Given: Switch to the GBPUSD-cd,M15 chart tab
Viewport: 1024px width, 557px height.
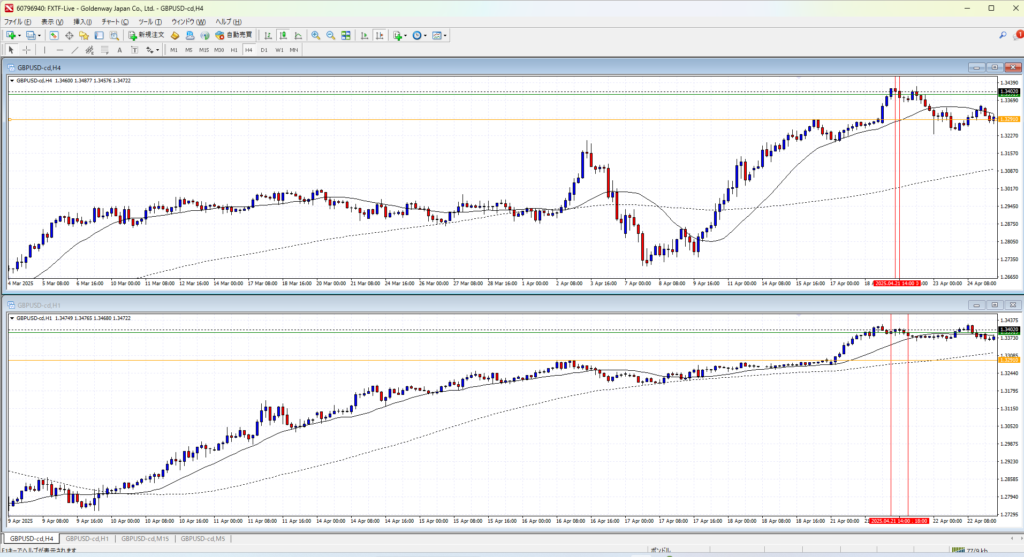Looking at the screenshot, I should click(x=144, y=539).
